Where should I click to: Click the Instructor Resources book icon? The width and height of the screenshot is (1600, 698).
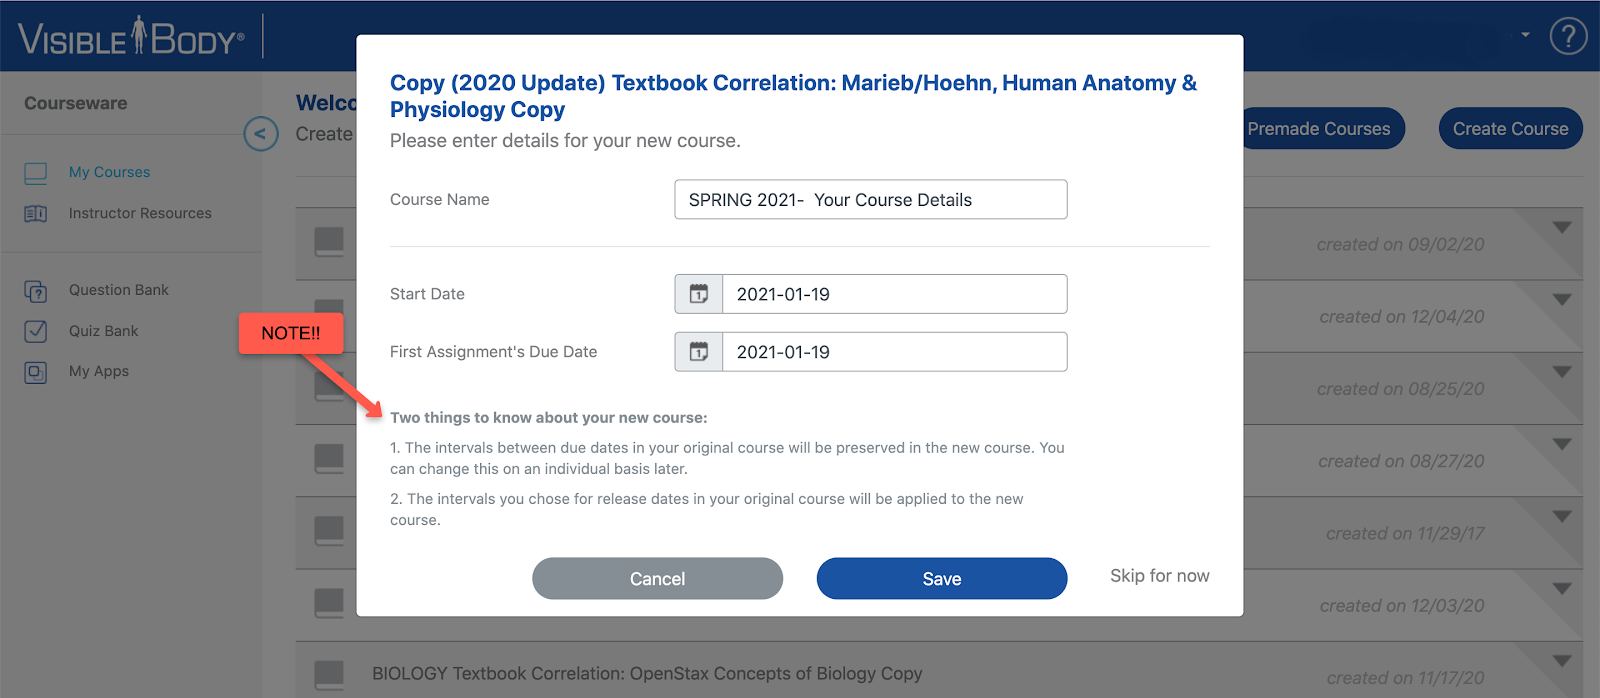[36, 214]
